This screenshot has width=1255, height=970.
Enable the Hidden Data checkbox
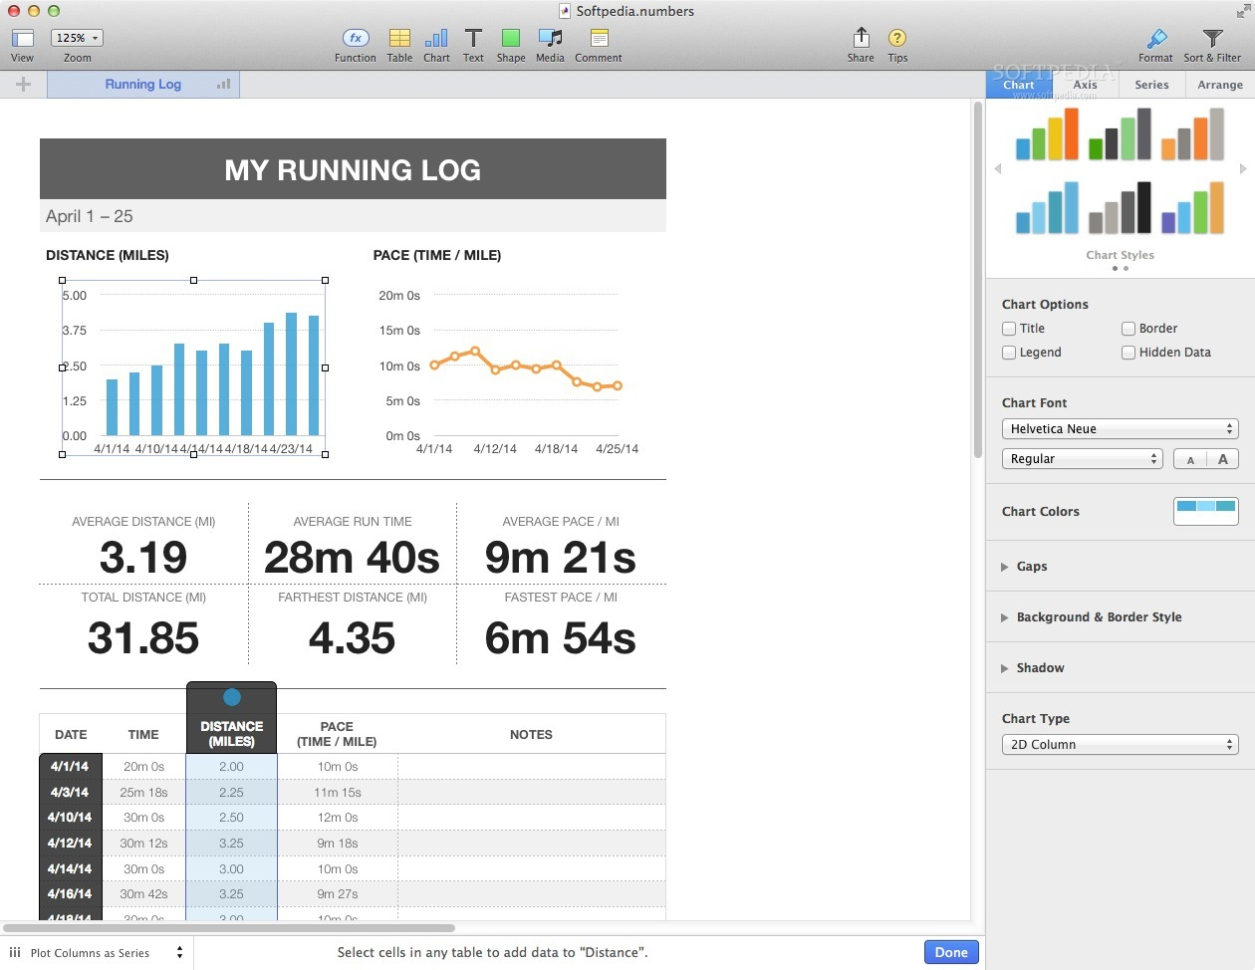tap(1128, 352)
